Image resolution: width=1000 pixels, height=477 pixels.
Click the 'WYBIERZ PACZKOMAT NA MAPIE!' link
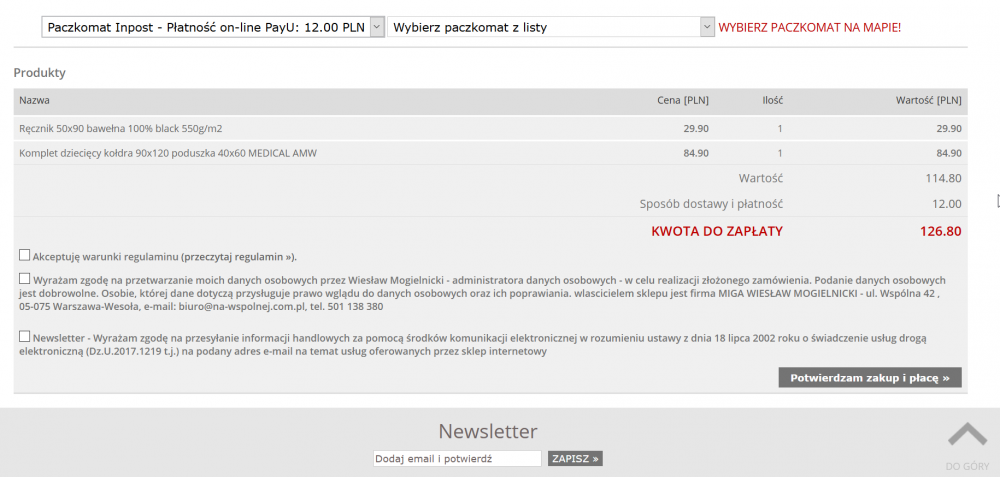point(810,27)
